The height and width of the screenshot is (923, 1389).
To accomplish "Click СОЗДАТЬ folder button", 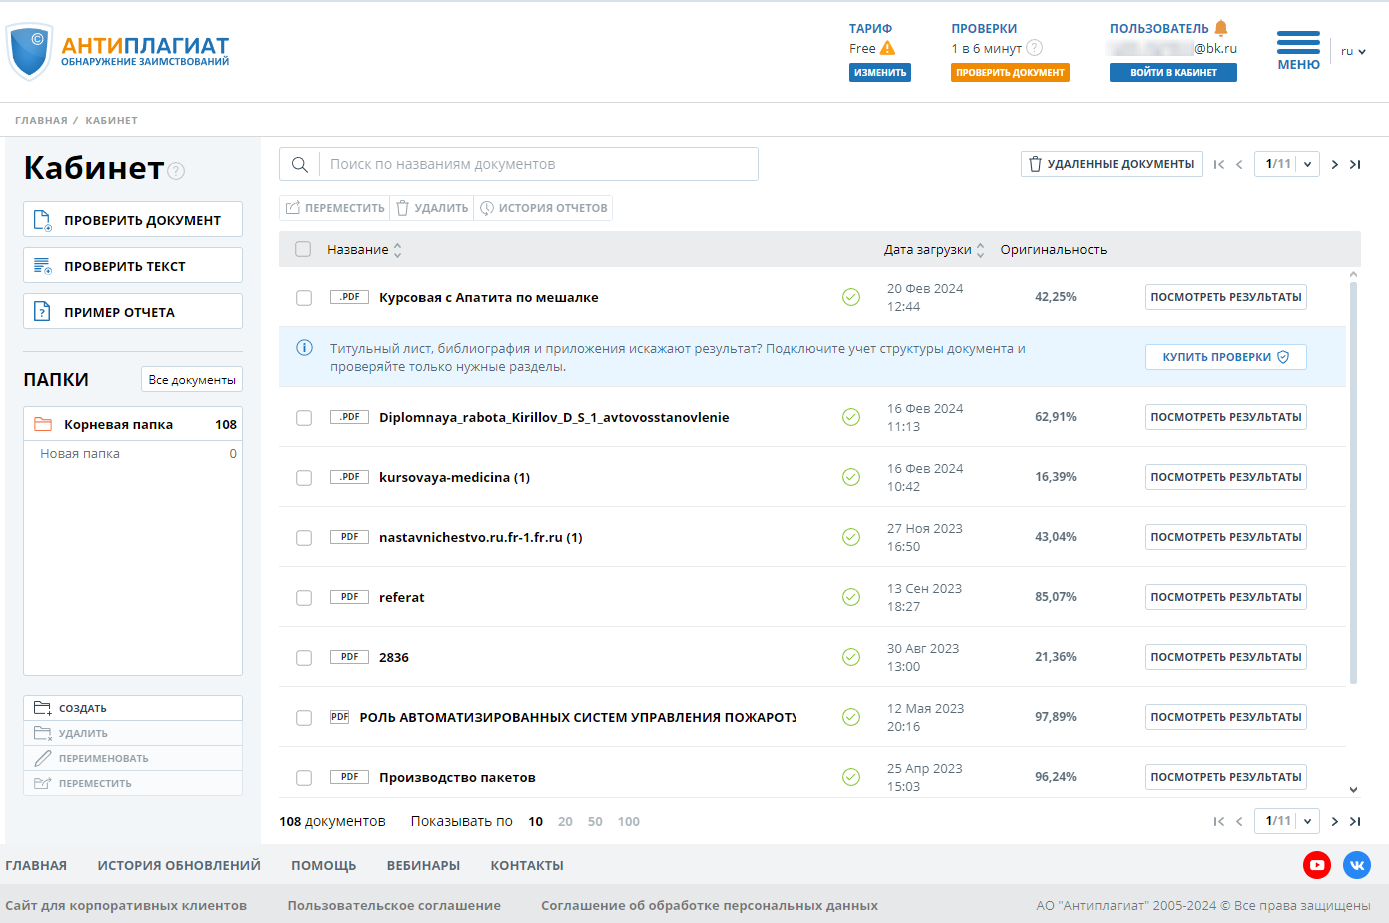I will [x=133, y=708].
